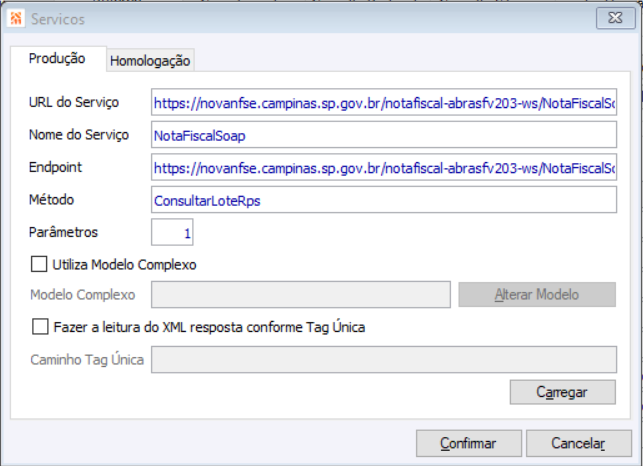Viewport: 643px width, 466px height.
Task: Click the Parâmetros label text
Action: click(64, 232)
